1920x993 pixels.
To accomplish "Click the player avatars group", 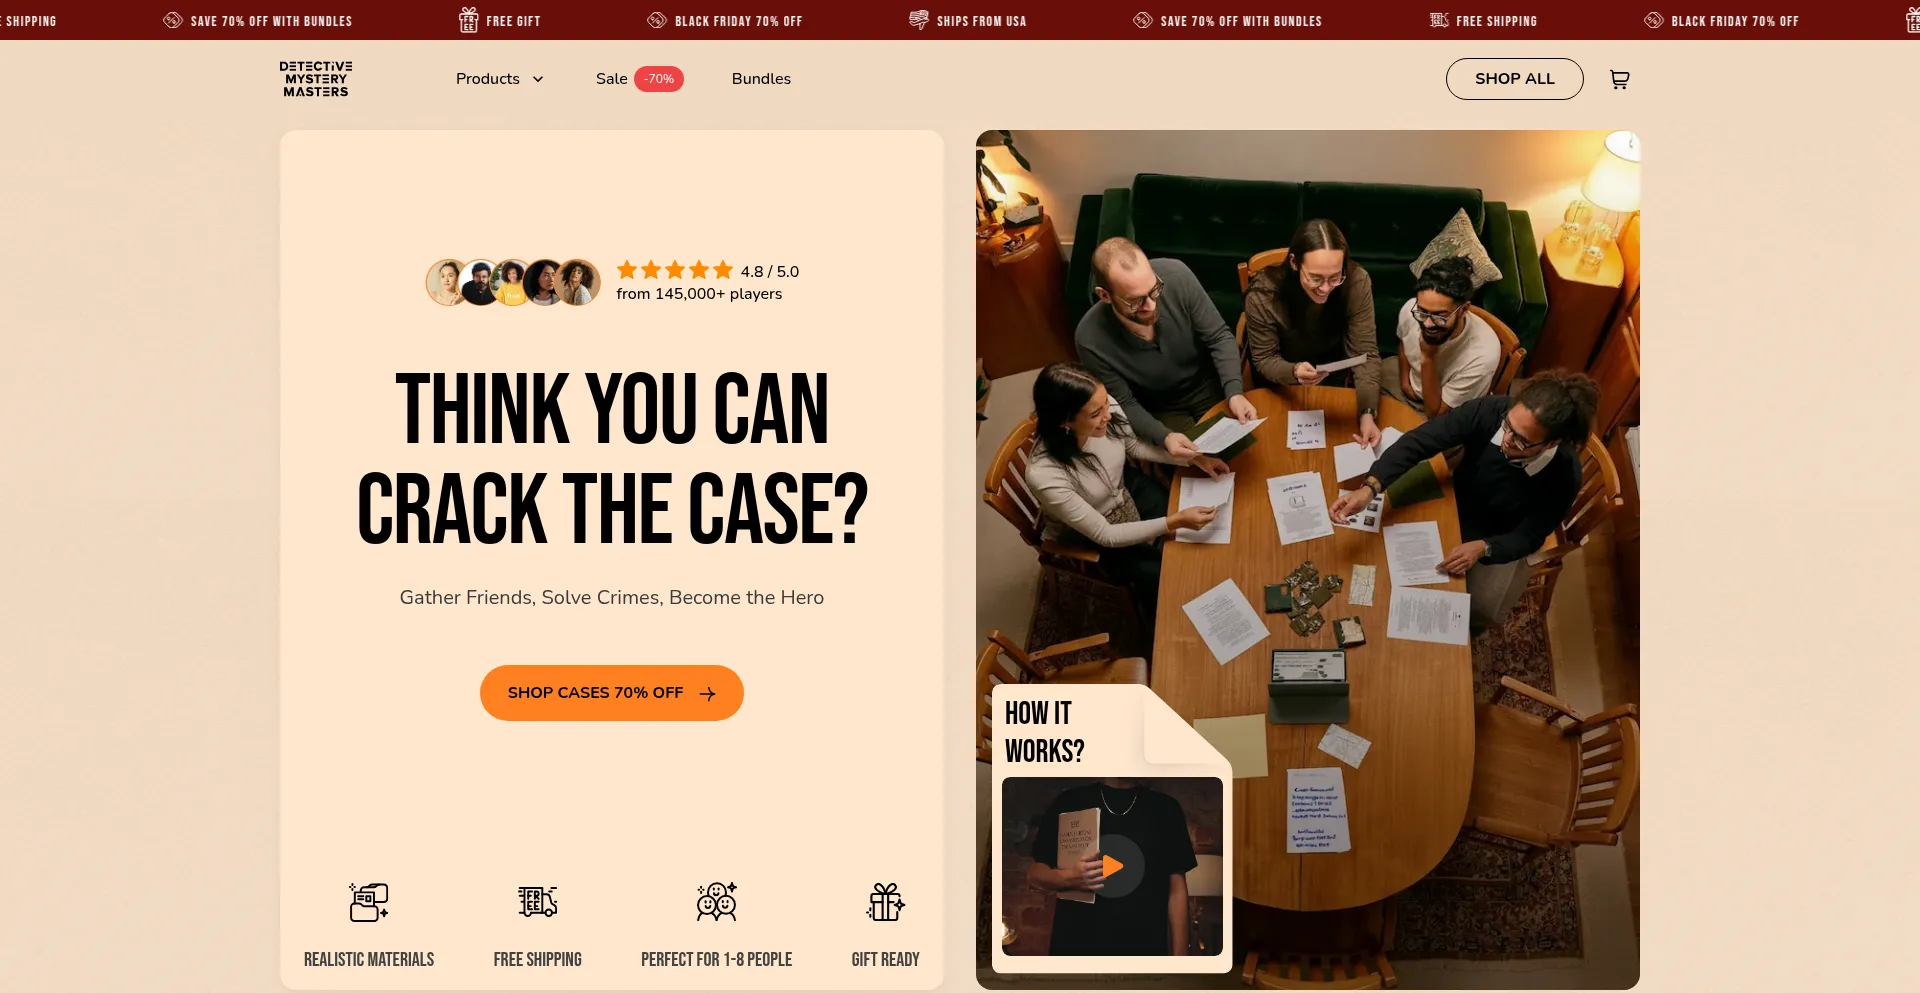I will pos(513,283).
